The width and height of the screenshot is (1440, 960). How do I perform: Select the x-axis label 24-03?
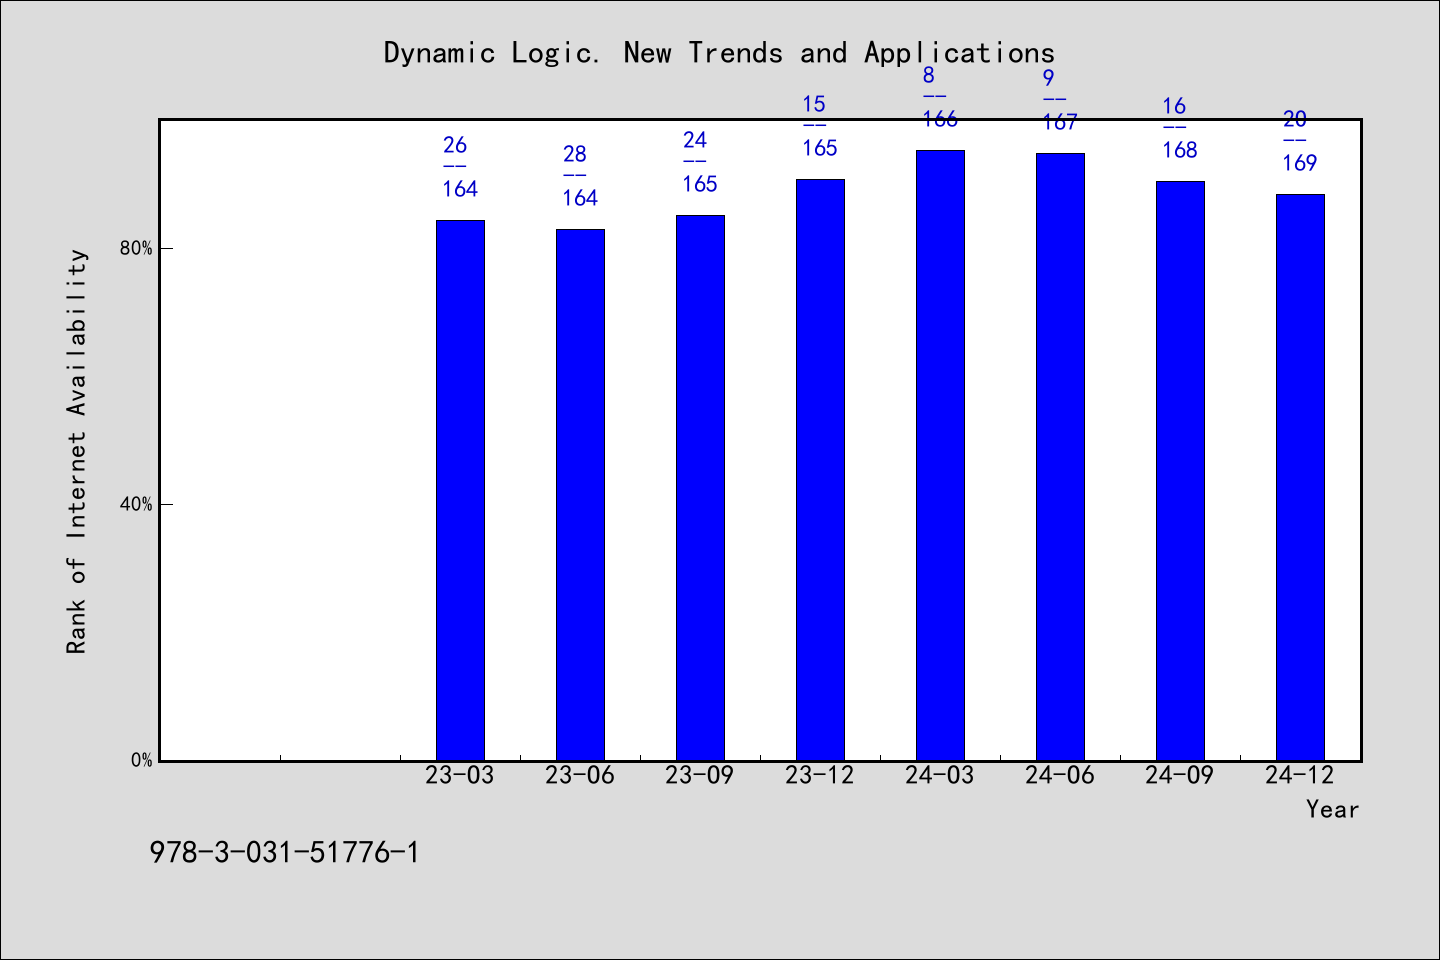coord(940,775)
